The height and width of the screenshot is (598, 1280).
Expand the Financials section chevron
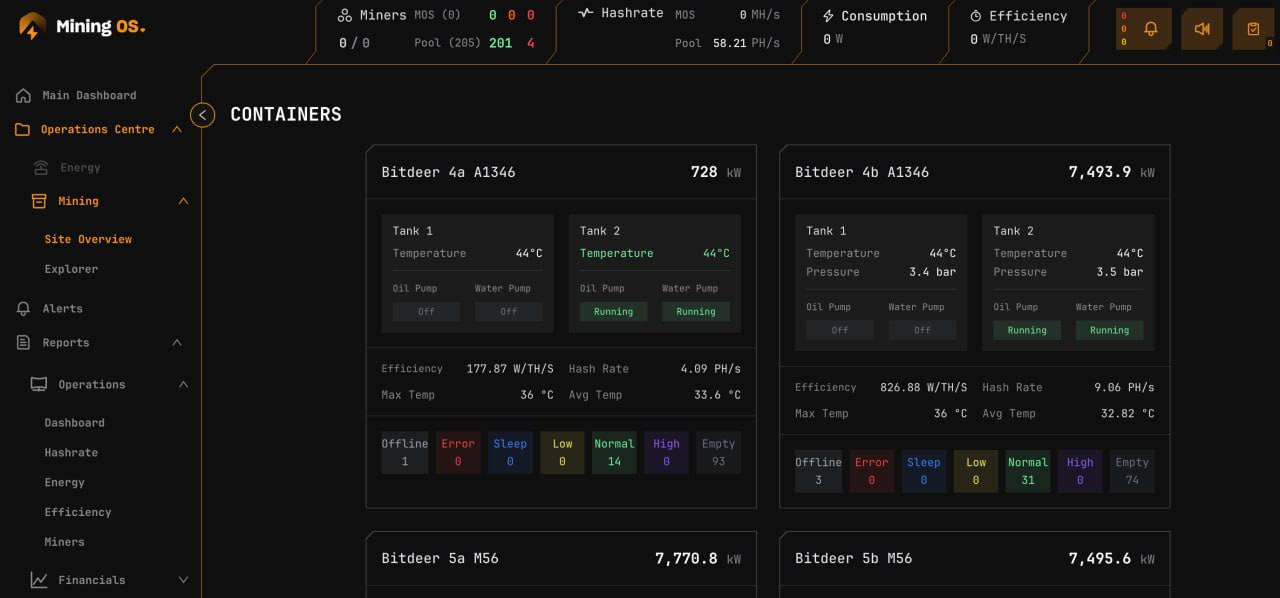183,580
